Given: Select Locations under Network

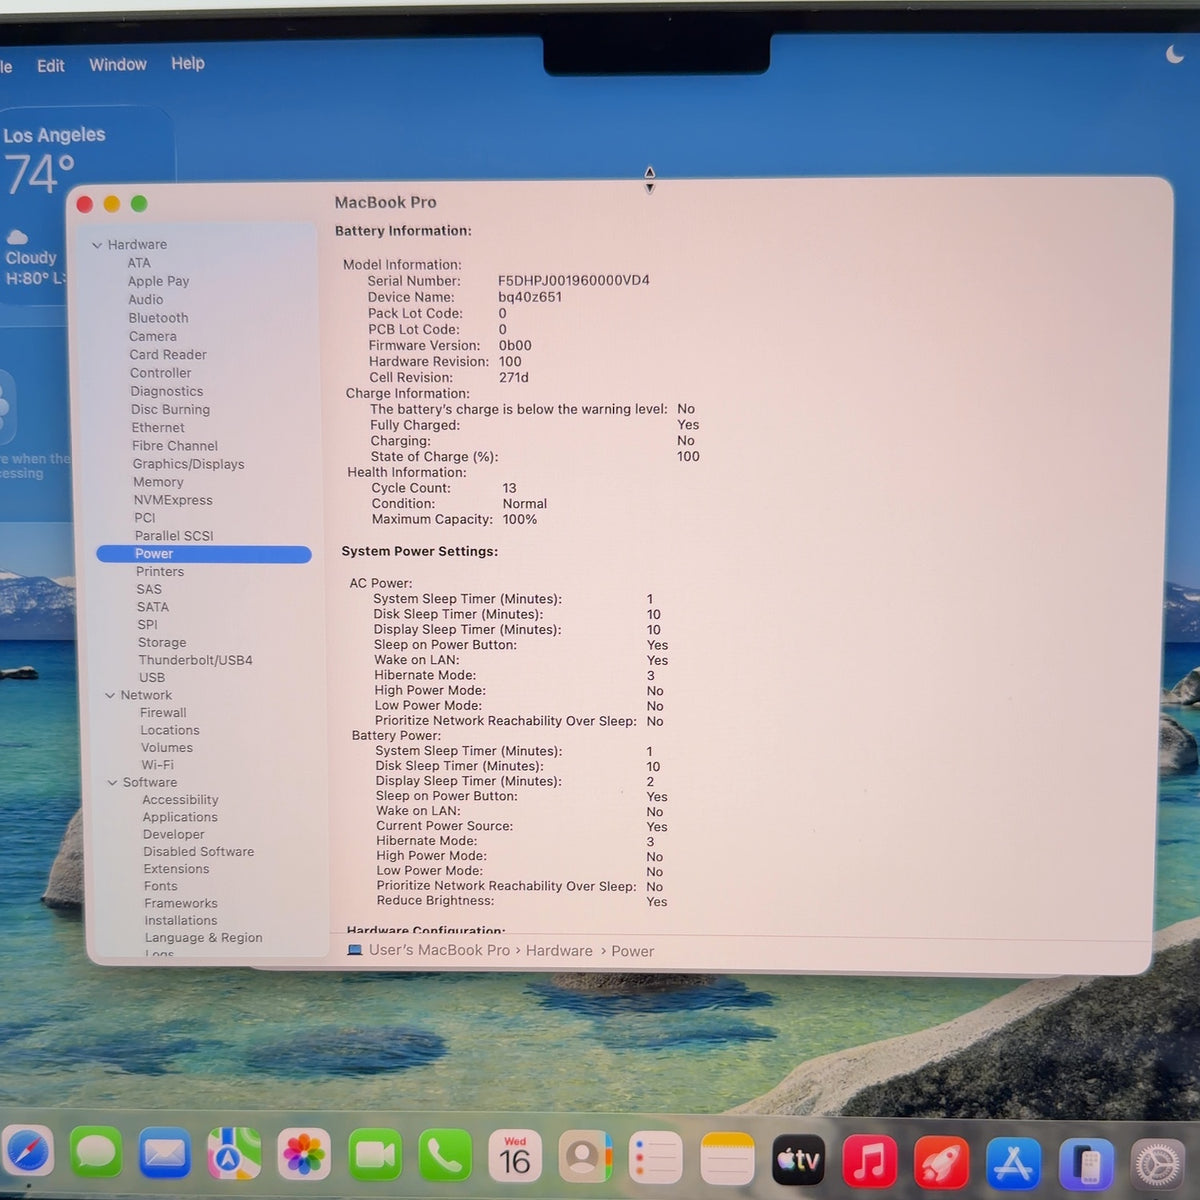Looking at the screenshot, I should pos(170,731).
